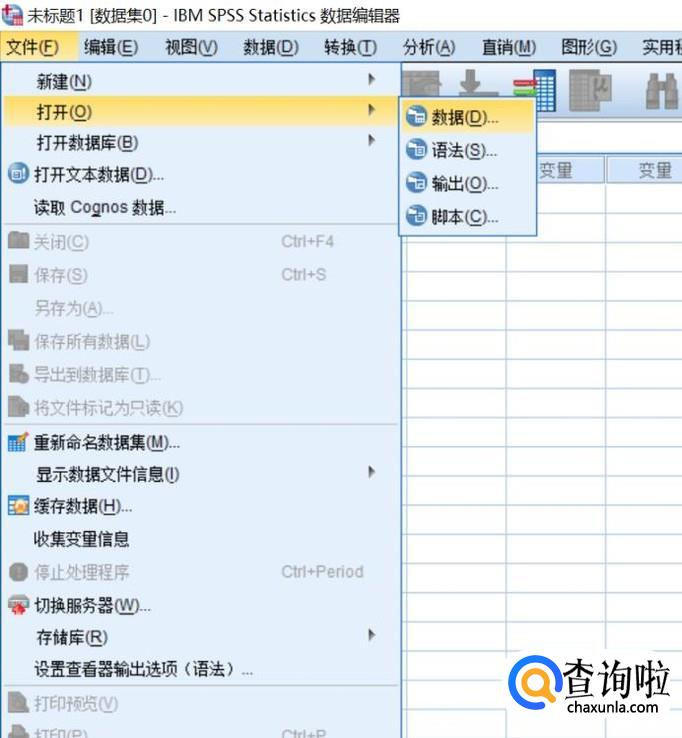Select 打开(O) menu entry
Screen dimensions: 682x738
coord(201,112)
